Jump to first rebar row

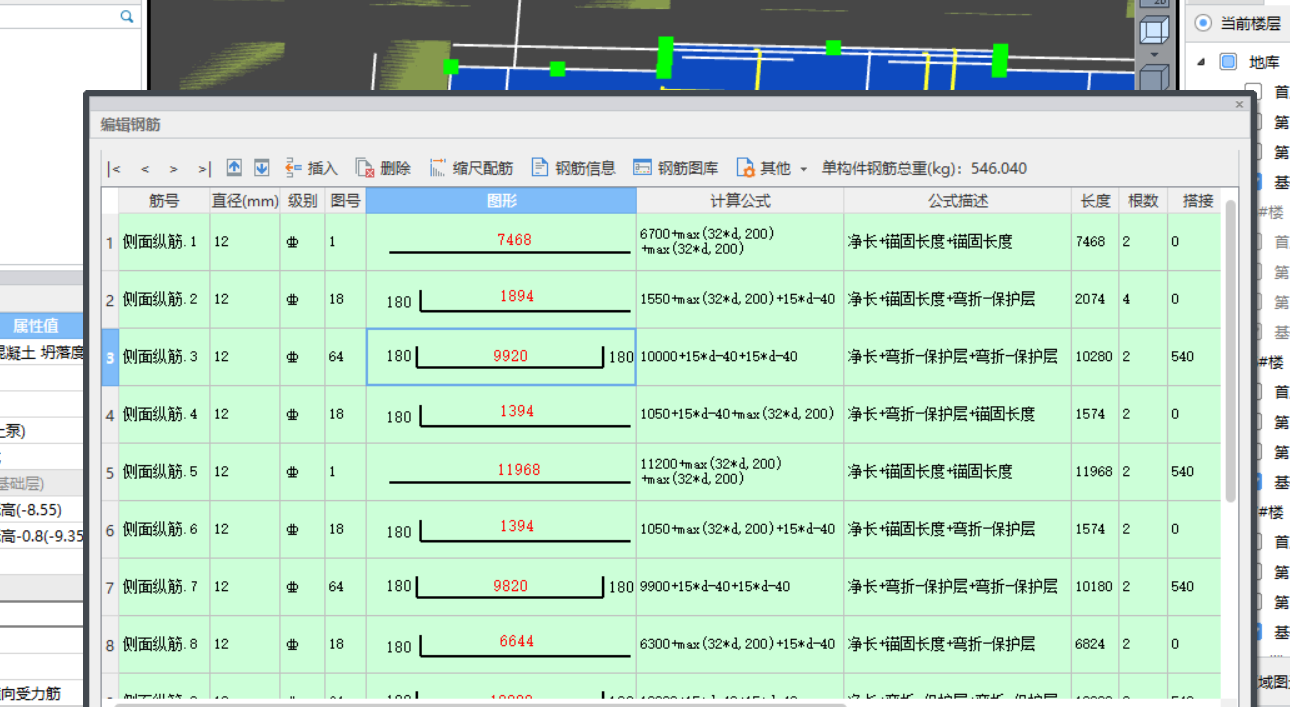[x=114, y=169]
